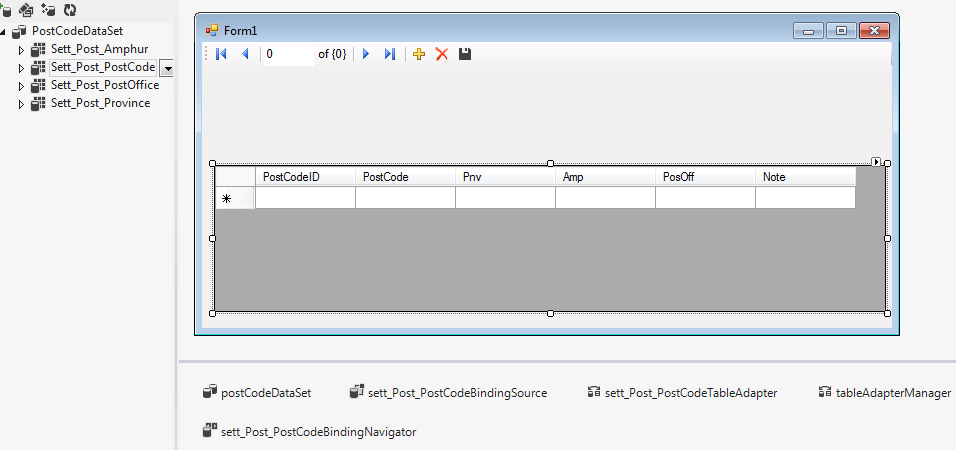Click the Move Last navigator icon

(390, 54)
